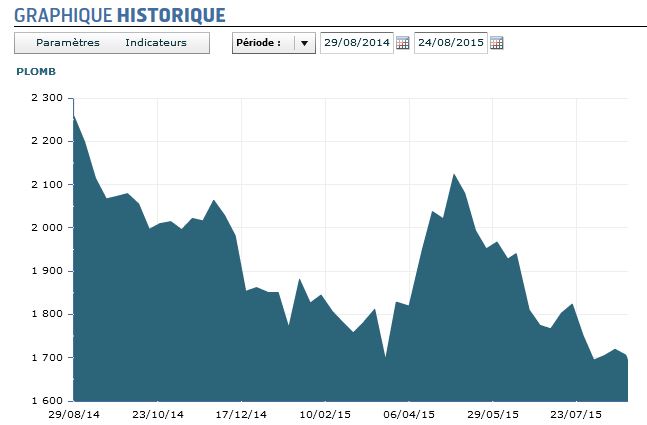Switch to the Indicateurs tab
647x425 pixels.
click(x=156, y=43)
